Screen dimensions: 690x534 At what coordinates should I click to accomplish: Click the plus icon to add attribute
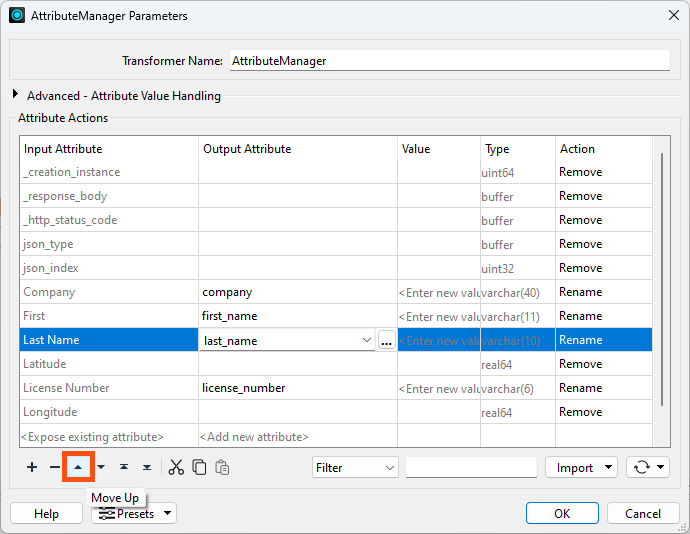pyautogui.click(x=32, y=467)
